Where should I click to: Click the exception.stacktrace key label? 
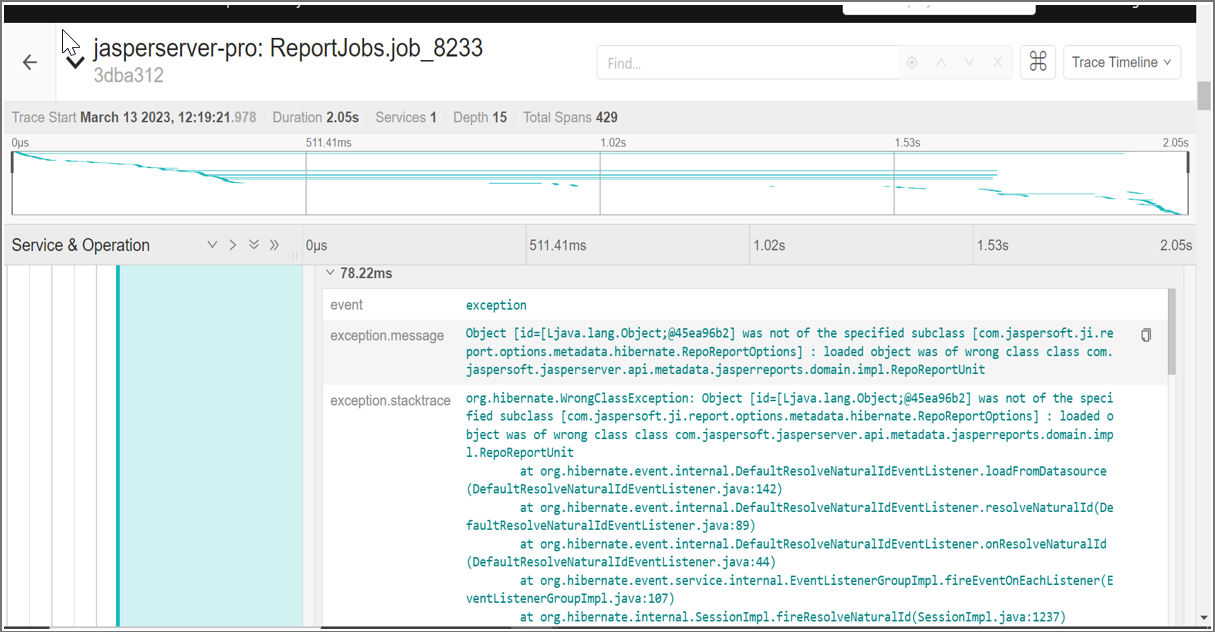(390, 401)
